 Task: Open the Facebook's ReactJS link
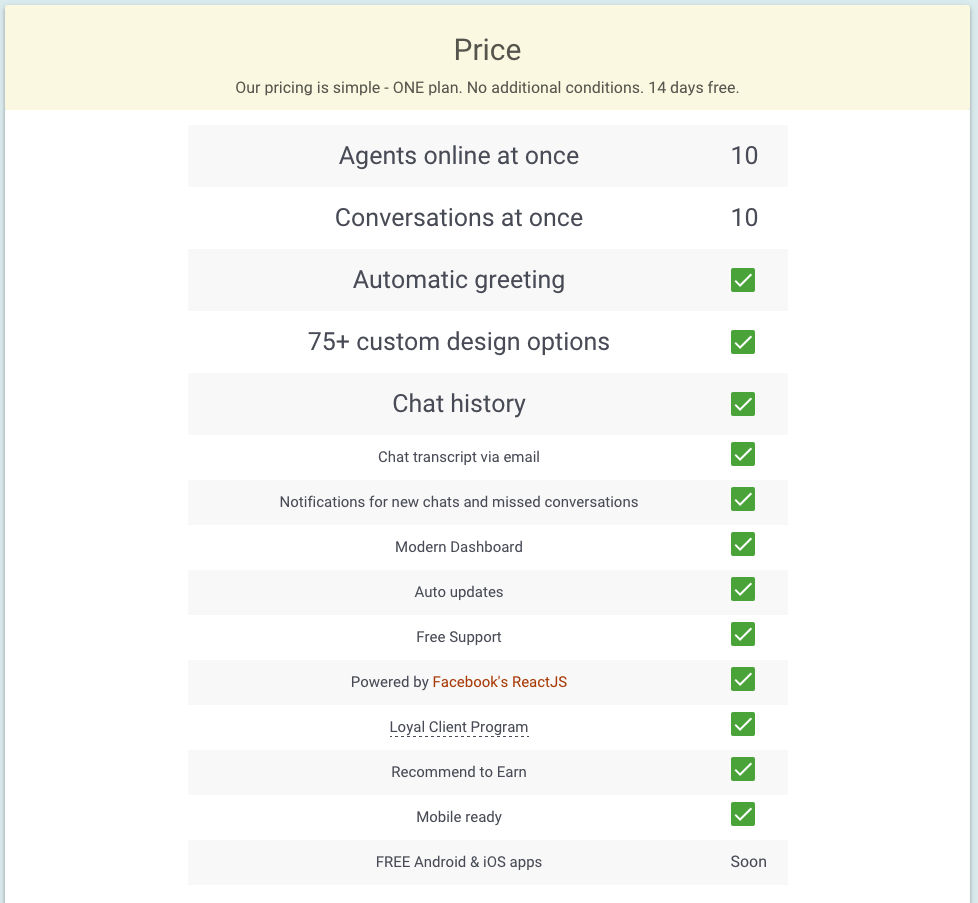click(x=499, y=681)
